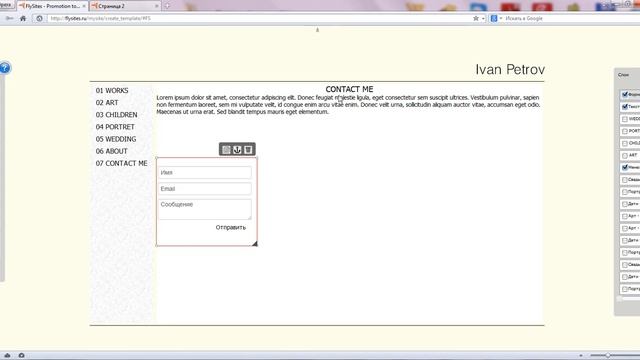Open the 06 ABOUT menu item
The height and width of the screenshot is (360, 640).
pos(111,151)
